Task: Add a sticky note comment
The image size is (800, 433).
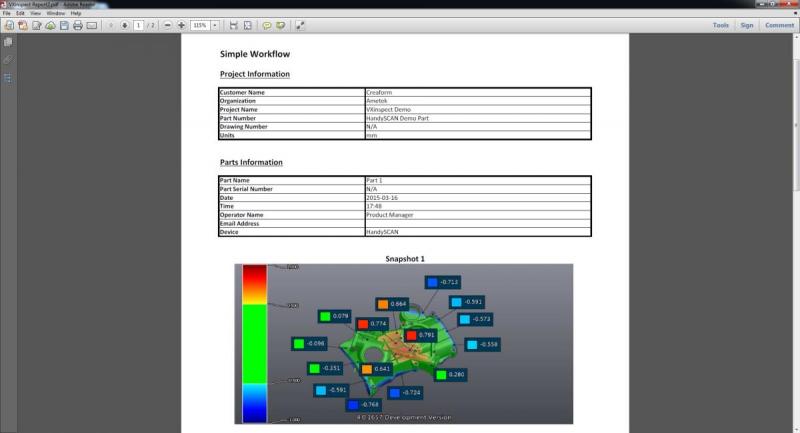Action: tap(266, 25)
